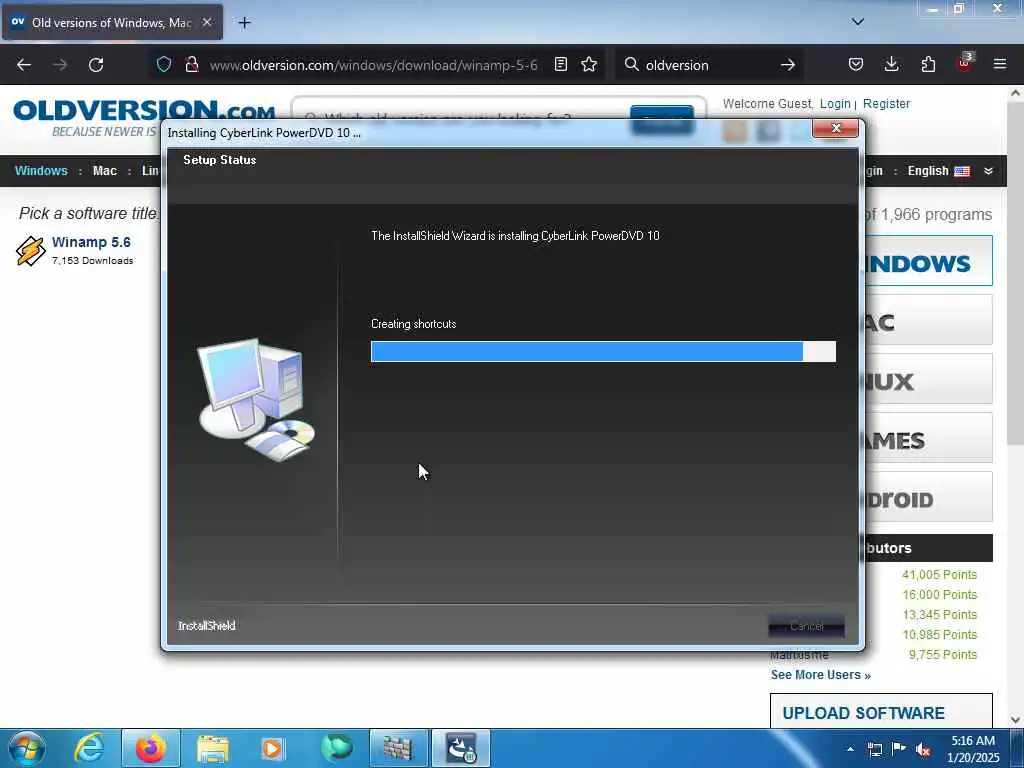
Task: Open the Winamp 5.6 title link
Action: 91,242
